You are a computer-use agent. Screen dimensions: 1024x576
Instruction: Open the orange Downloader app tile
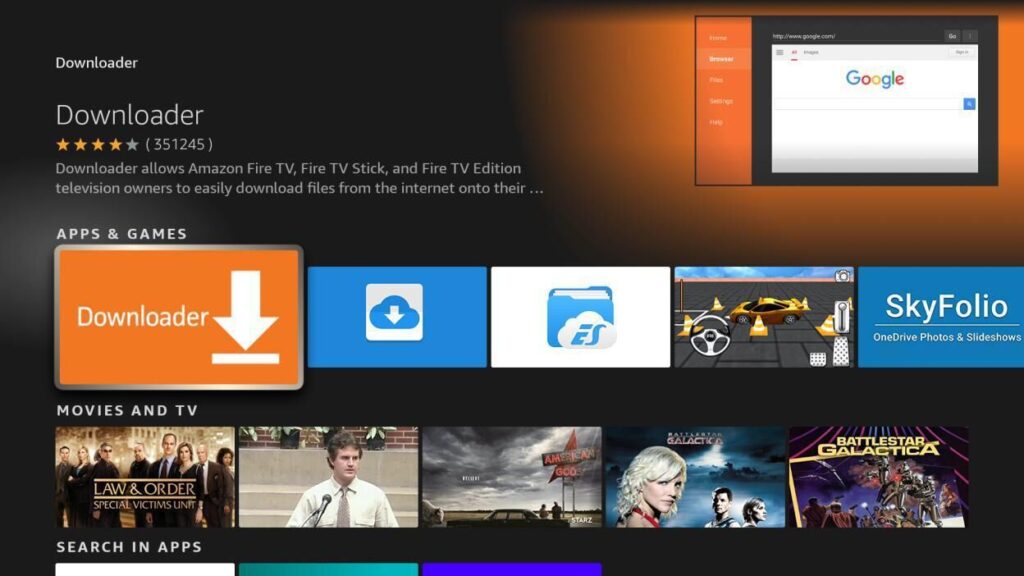(x=179, y=317)
